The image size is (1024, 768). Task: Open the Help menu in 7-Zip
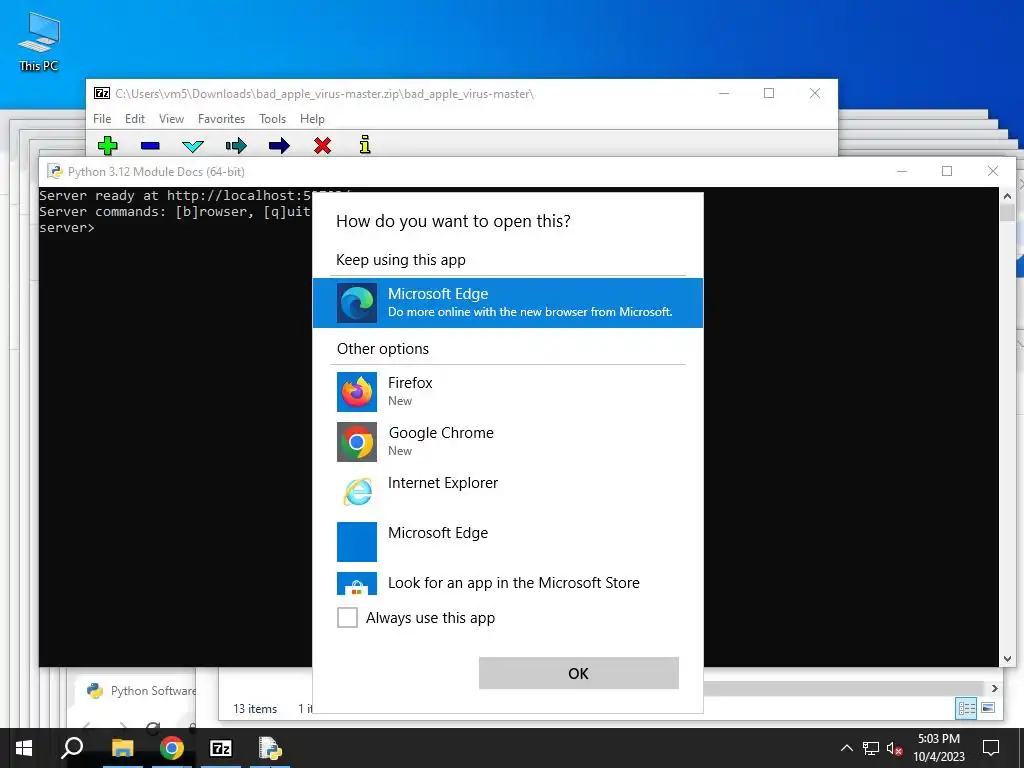tap(312, 119)
